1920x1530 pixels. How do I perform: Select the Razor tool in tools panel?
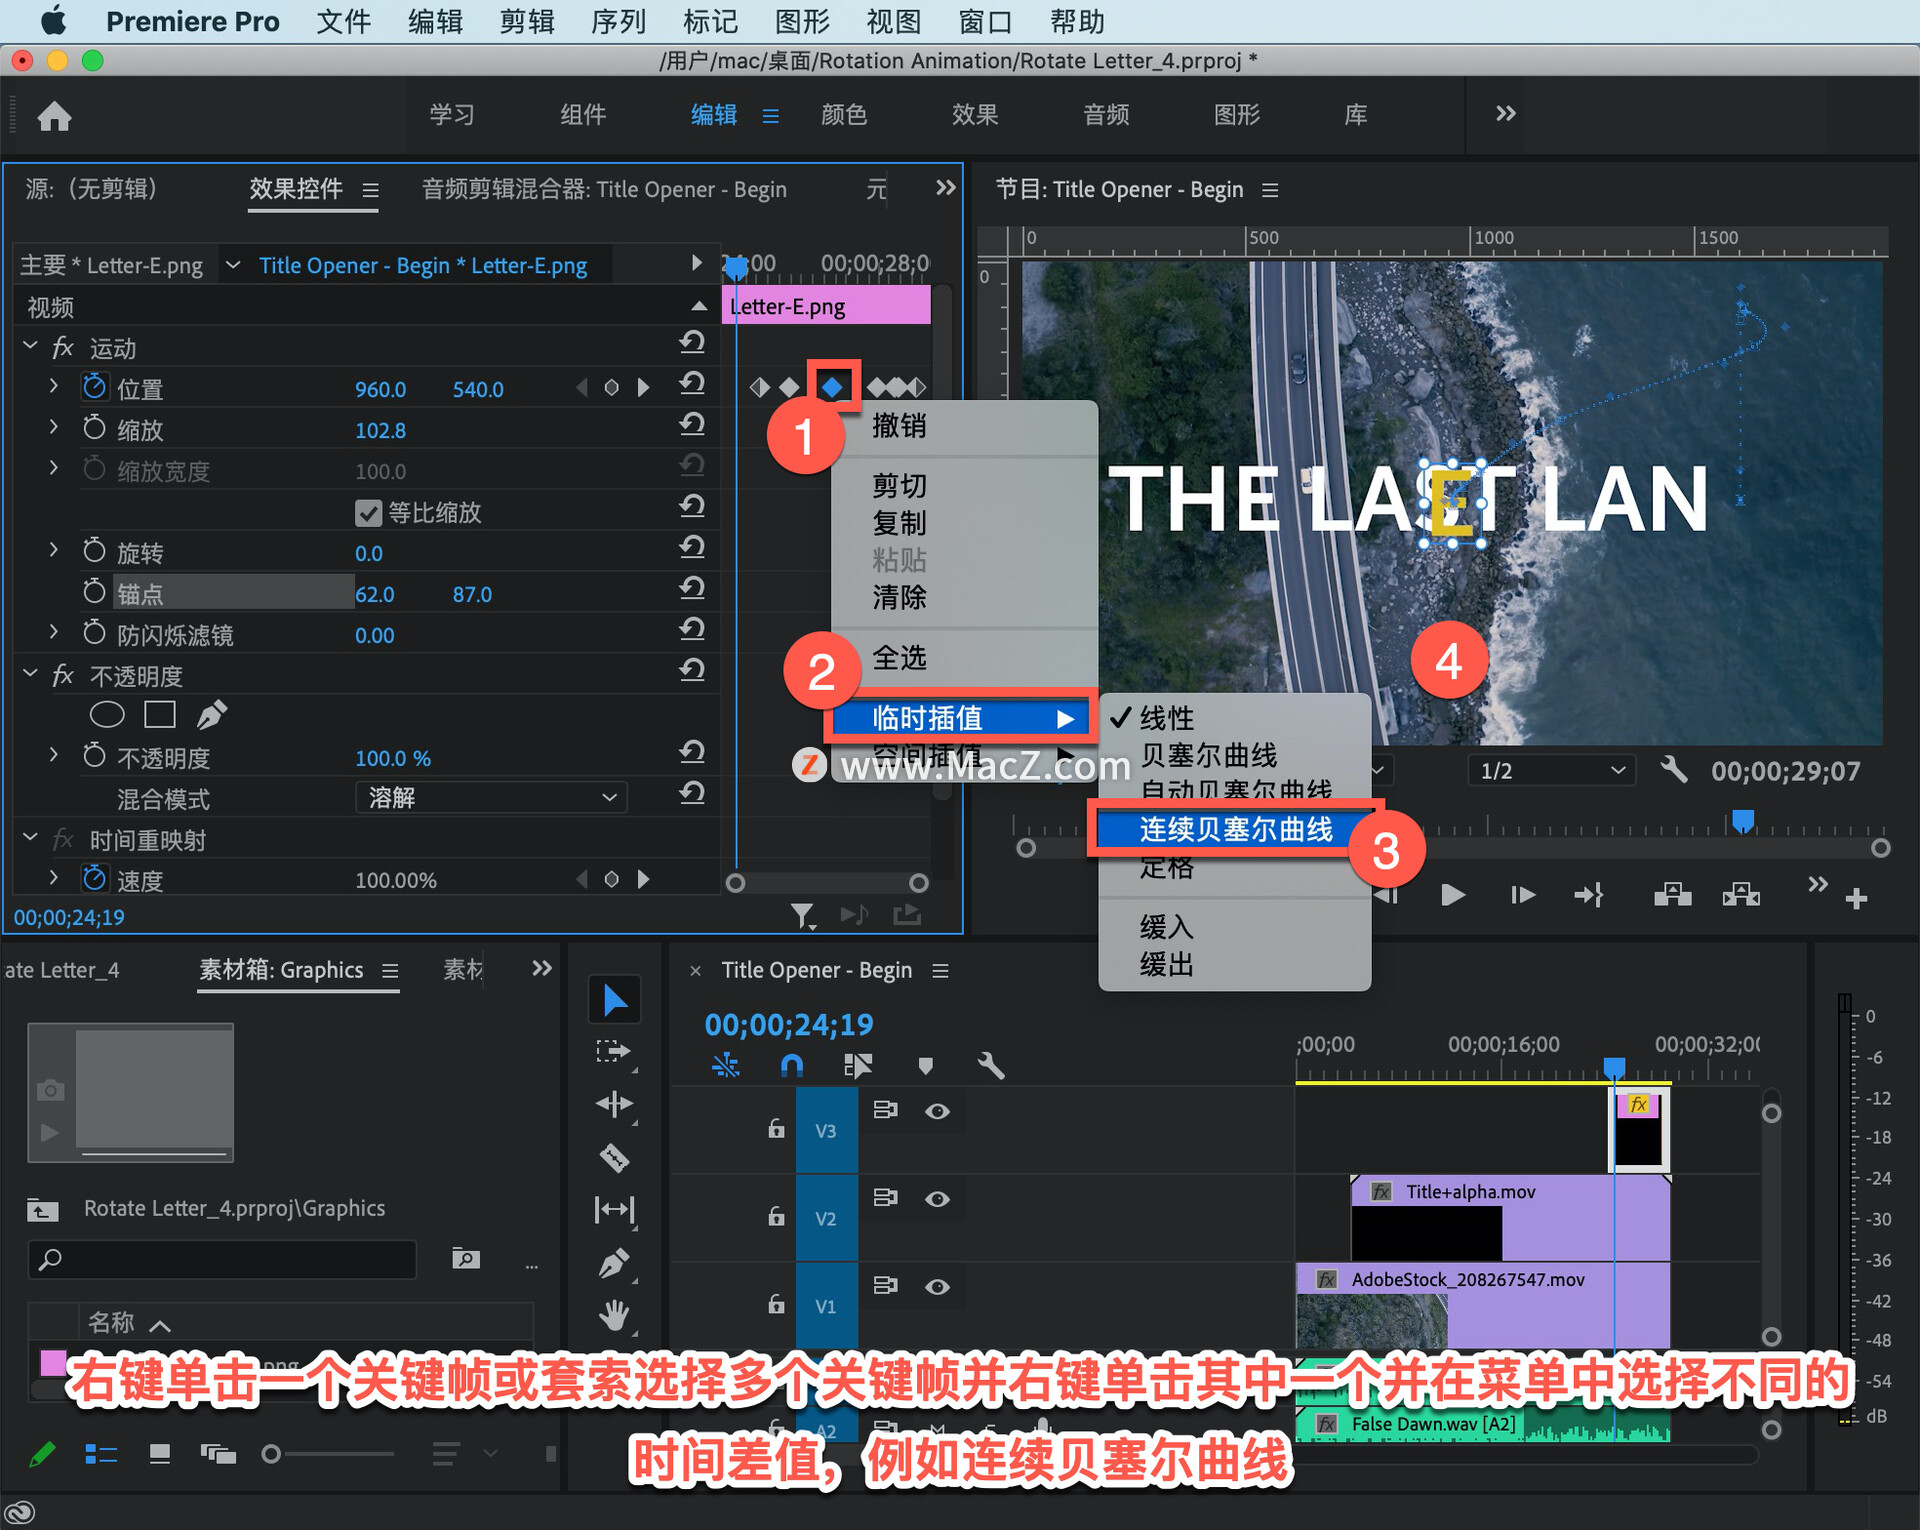pos(614,1157)
